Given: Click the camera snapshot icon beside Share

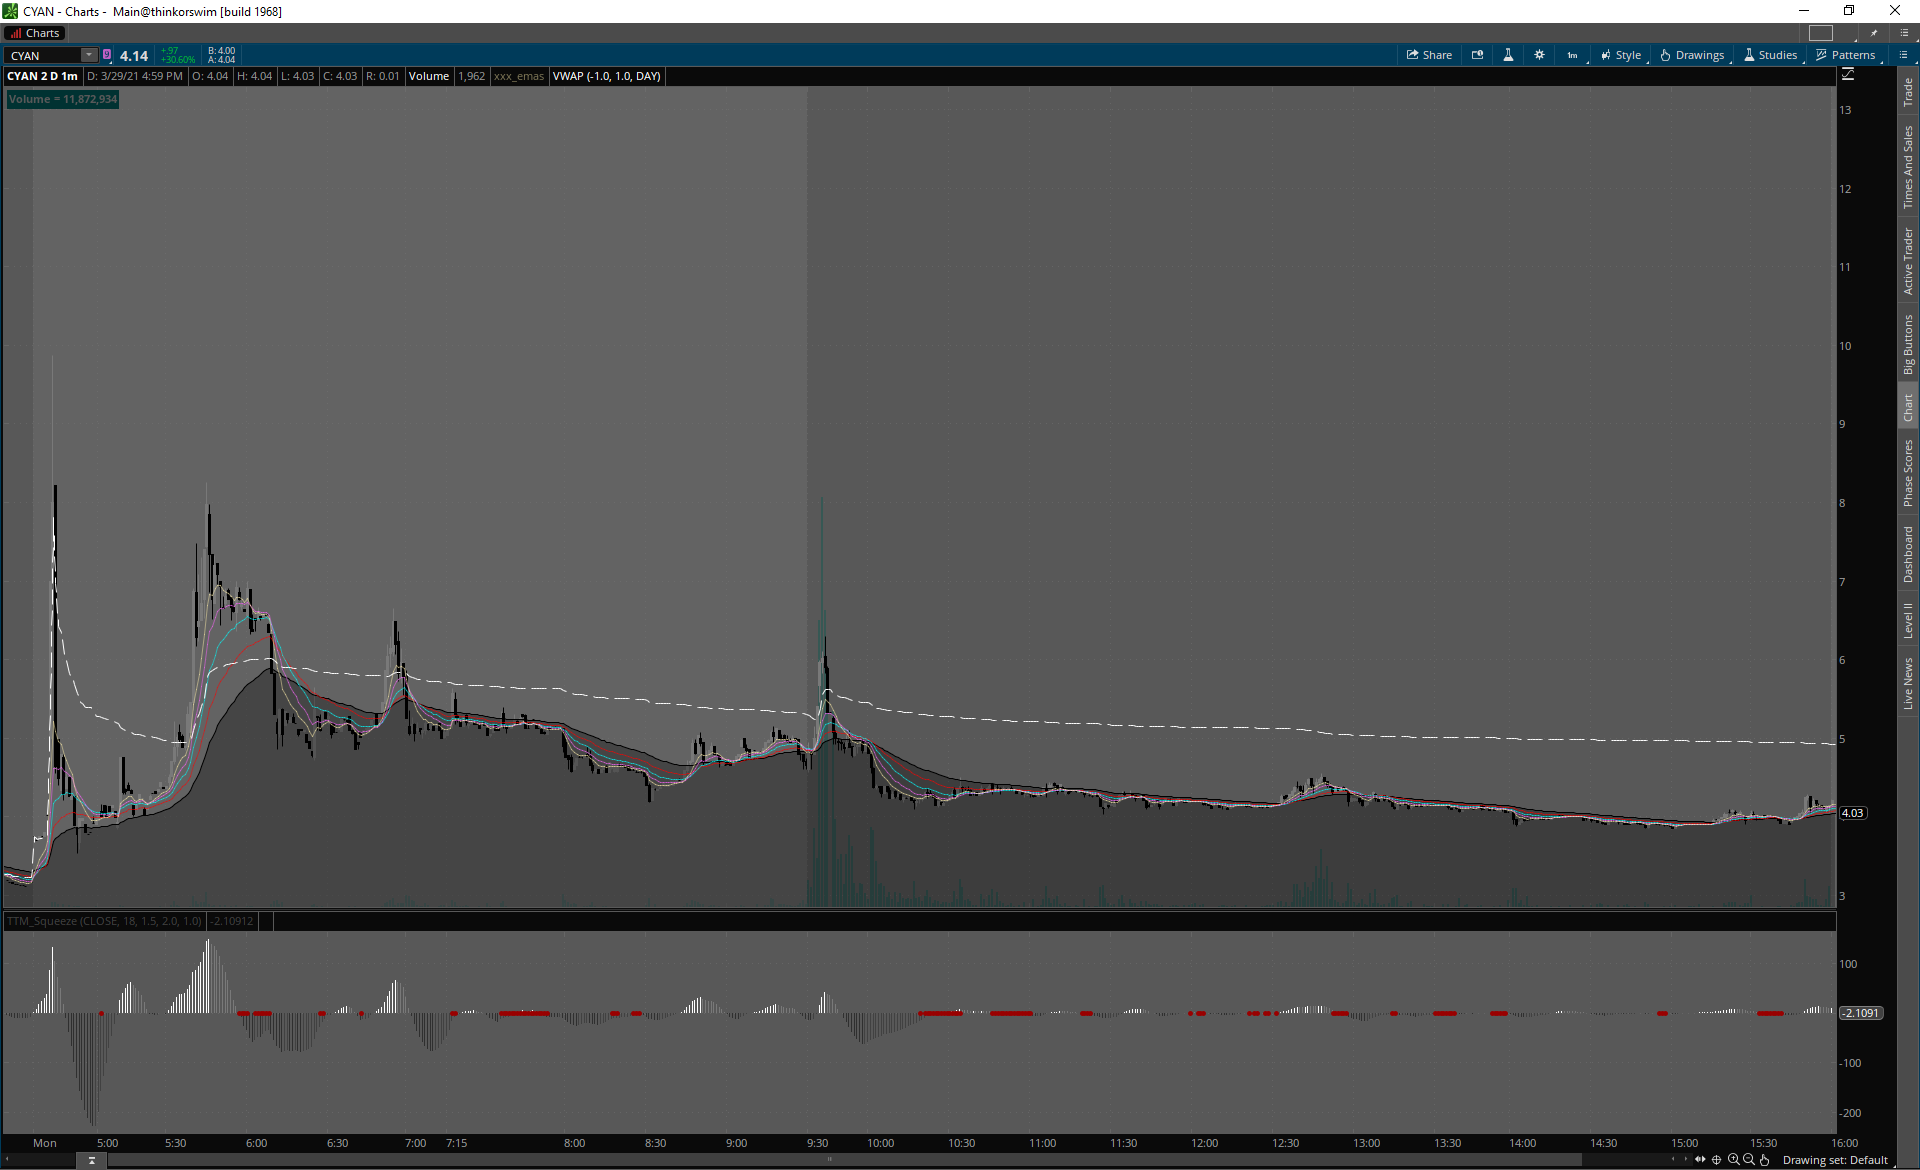Looking at the screenshot, I should pos(1477,55).
